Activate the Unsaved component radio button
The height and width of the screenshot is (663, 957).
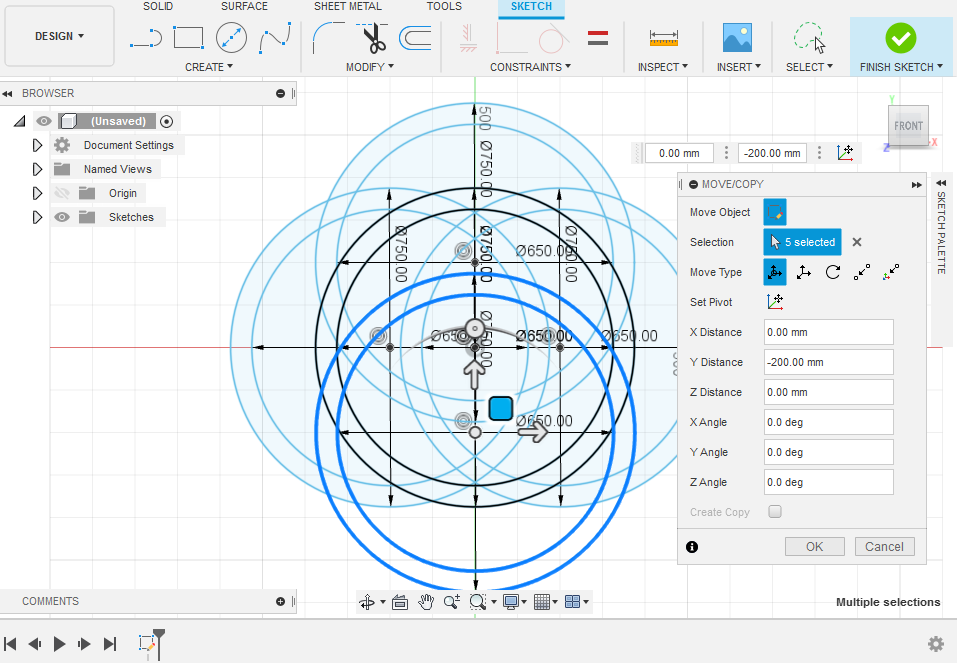coord(167,121)
